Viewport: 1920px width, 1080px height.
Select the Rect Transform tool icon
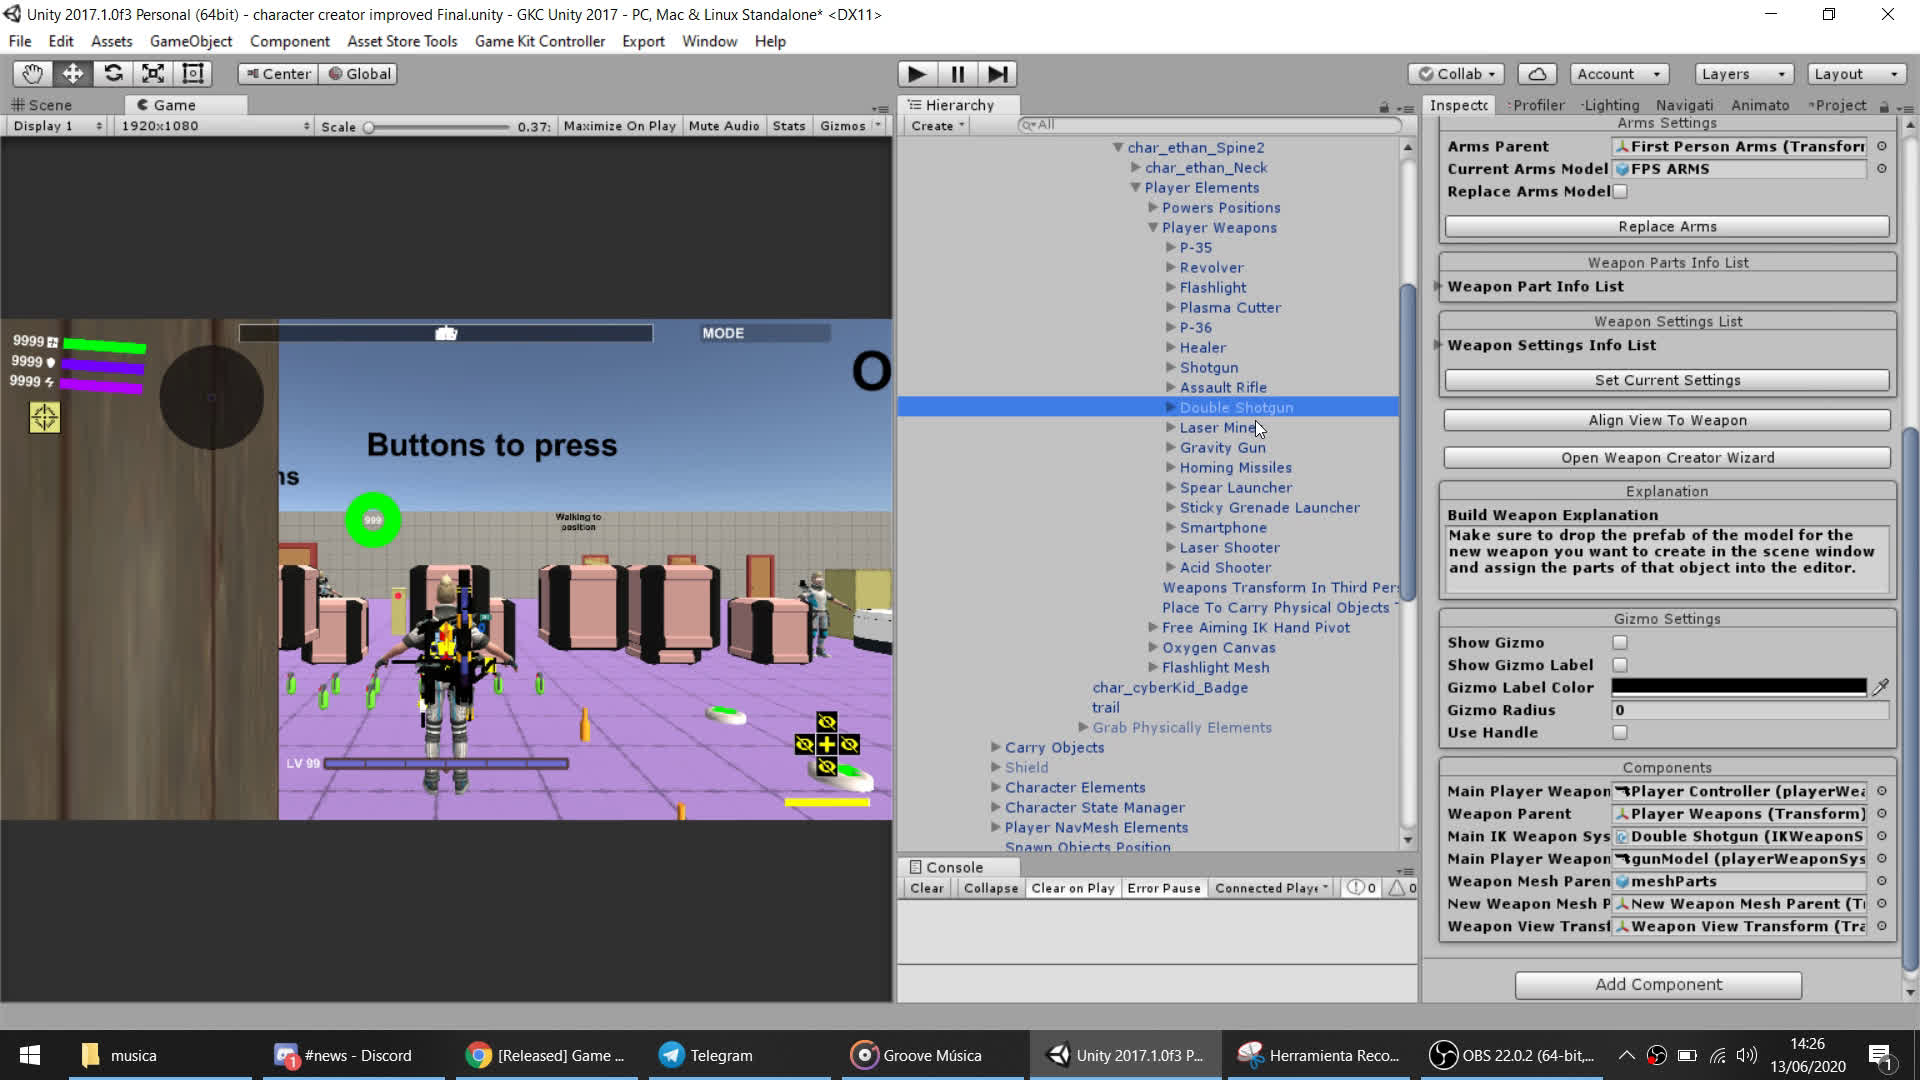tap(193, 74)
